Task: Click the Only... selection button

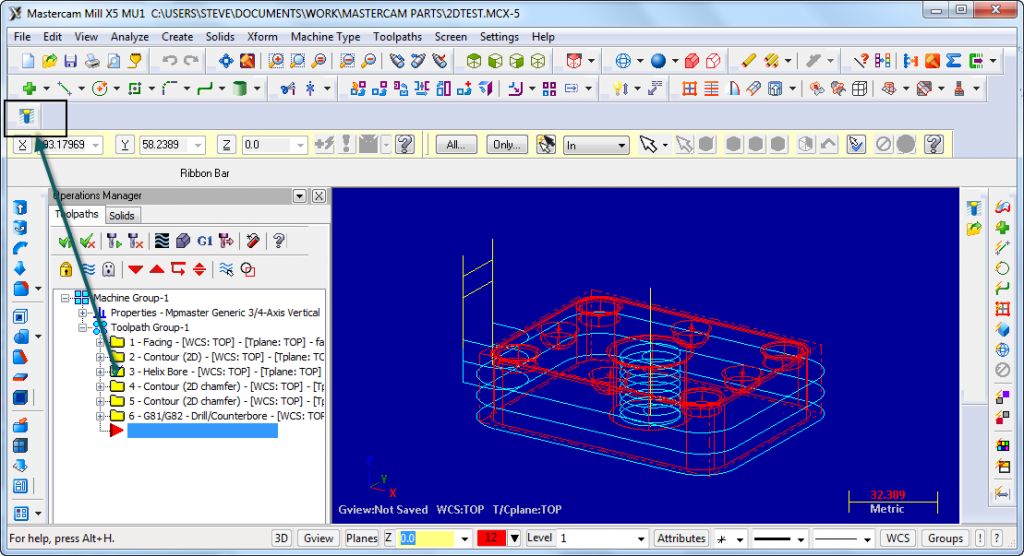Action: coord(507,144)
